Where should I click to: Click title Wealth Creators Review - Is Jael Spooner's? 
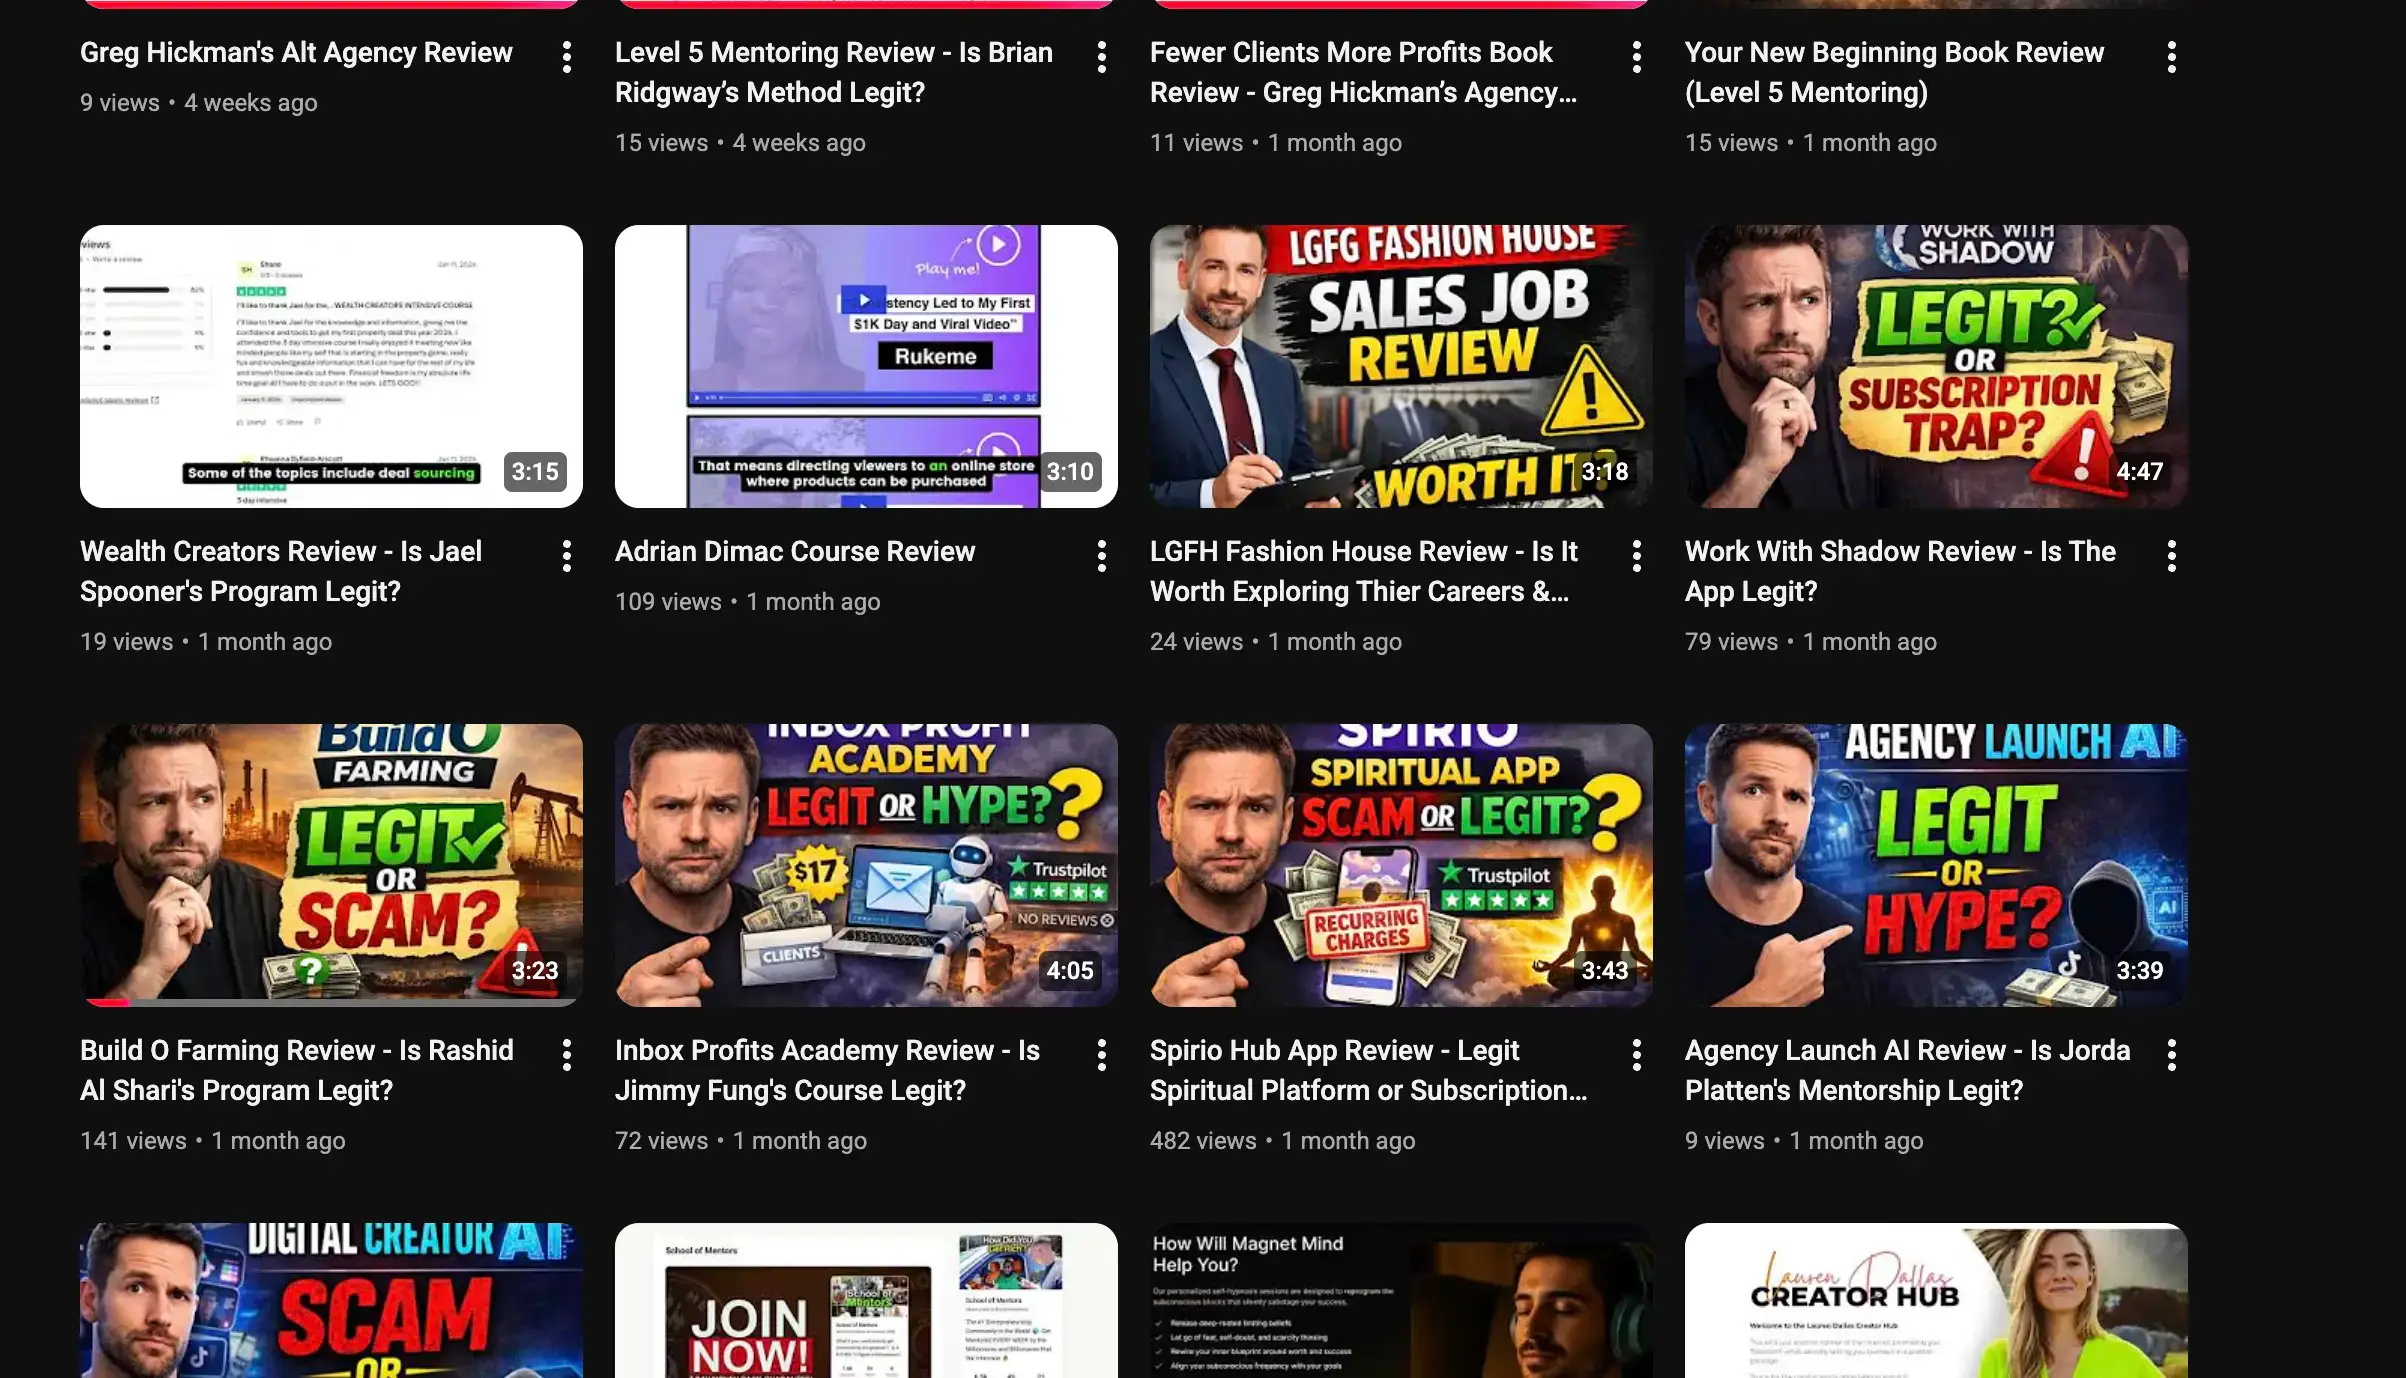point(281,571)
